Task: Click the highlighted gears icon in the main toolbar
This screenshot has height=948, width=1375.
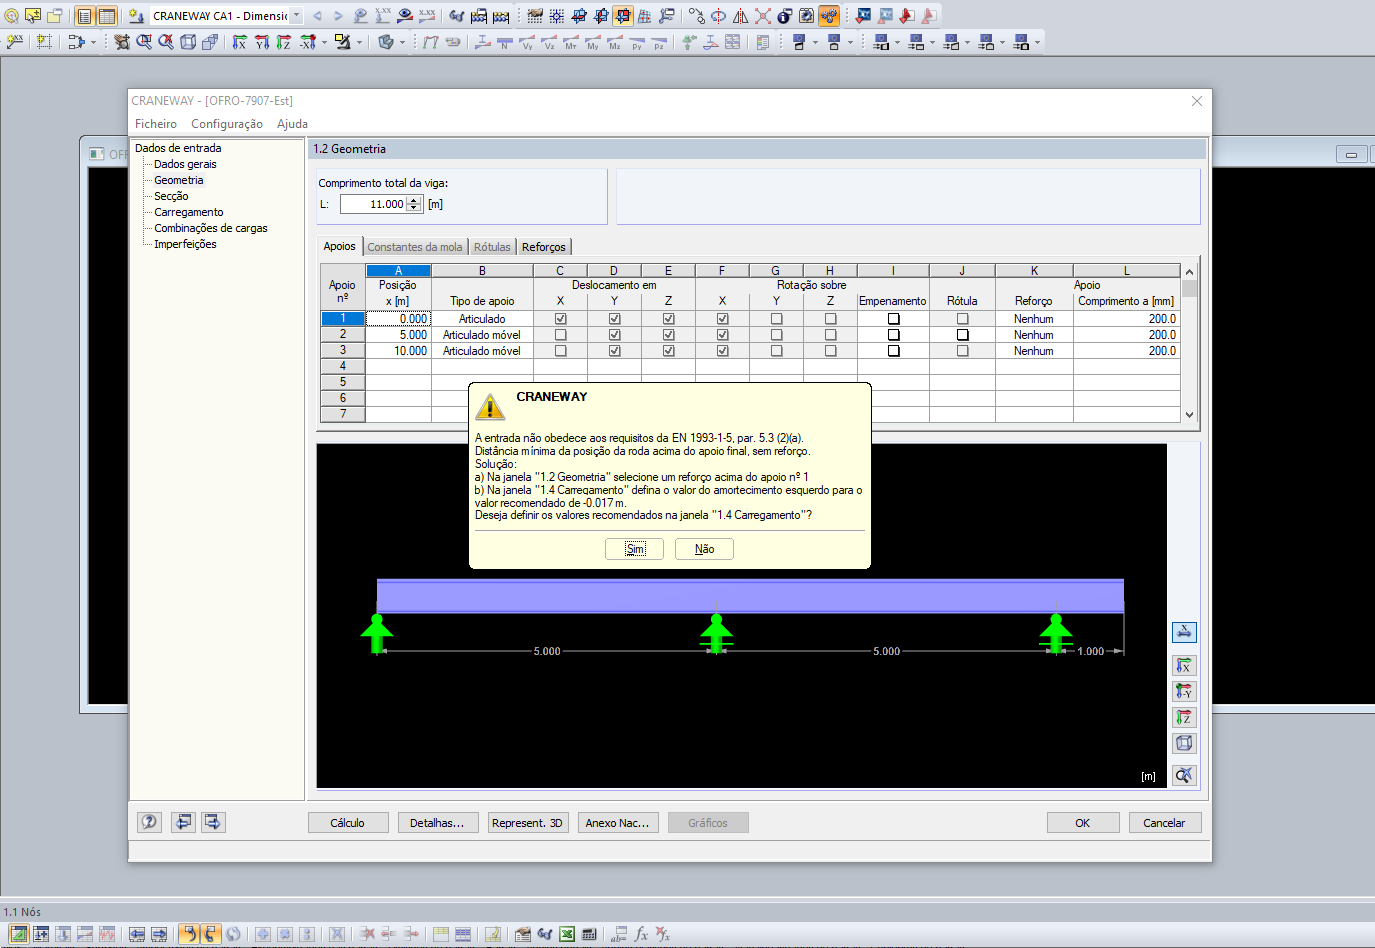Action: click(x=829, y=16)
